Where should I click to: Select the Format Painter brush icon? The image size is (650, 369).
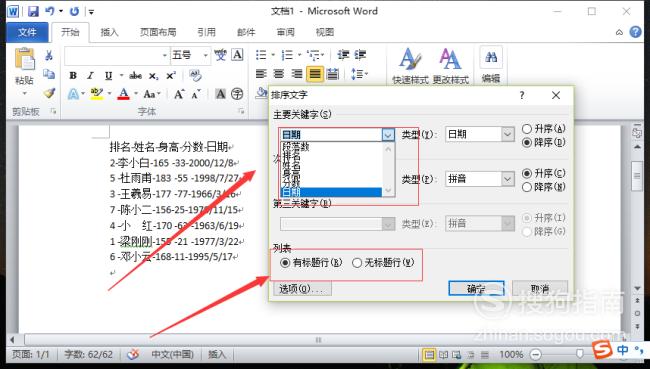pos(49,93)
